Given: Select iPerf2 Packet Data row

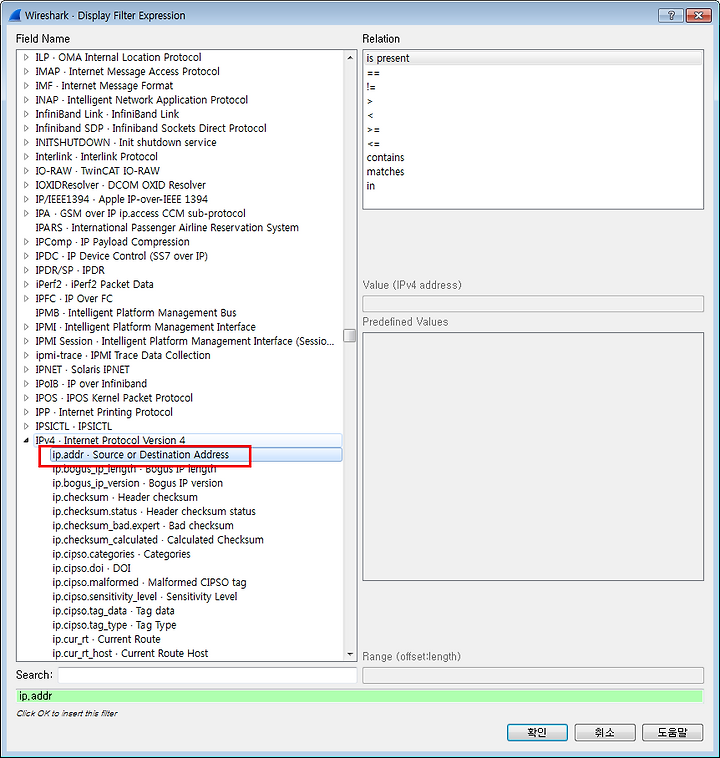Looking at the screenshot, I should tap(94, 284).
